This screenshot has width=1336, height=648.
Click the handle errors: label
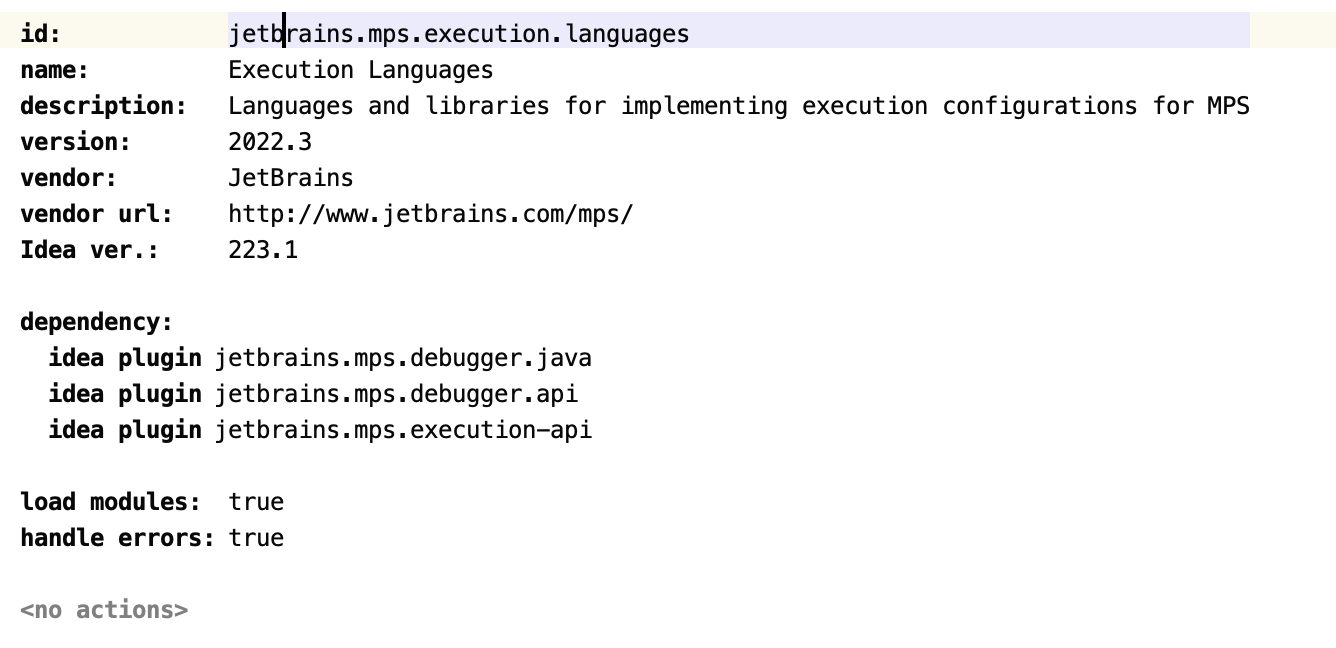pos(117,538)
